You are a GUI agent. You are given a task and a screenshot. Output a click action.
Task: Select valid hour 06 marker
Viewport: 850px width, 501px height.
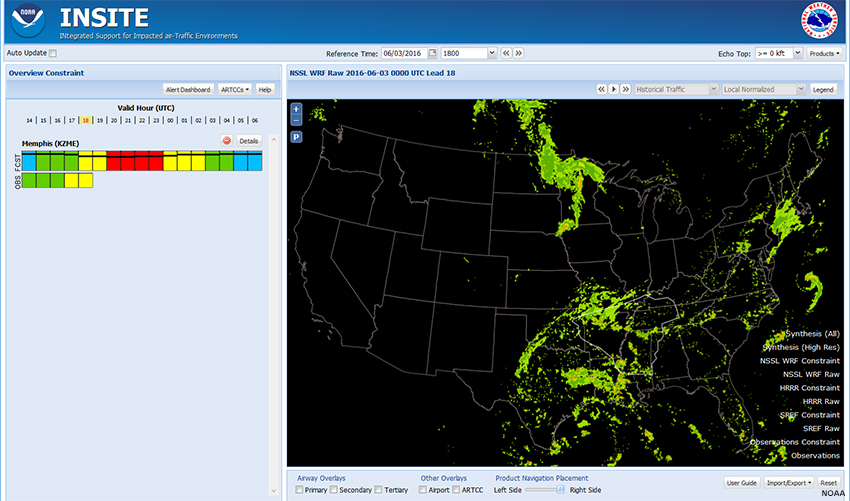tap(255, 120)
